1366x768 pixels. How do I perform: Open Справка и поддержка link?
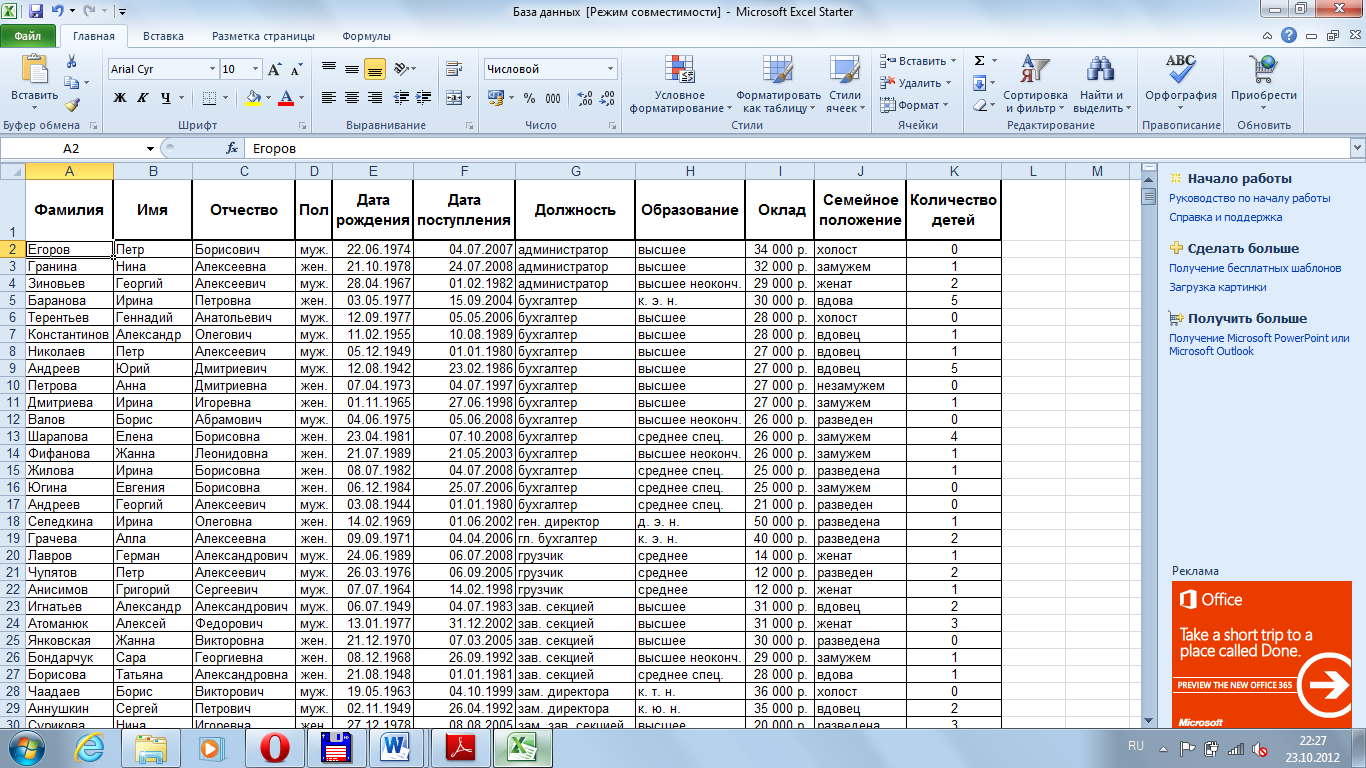pos(1225,217)
